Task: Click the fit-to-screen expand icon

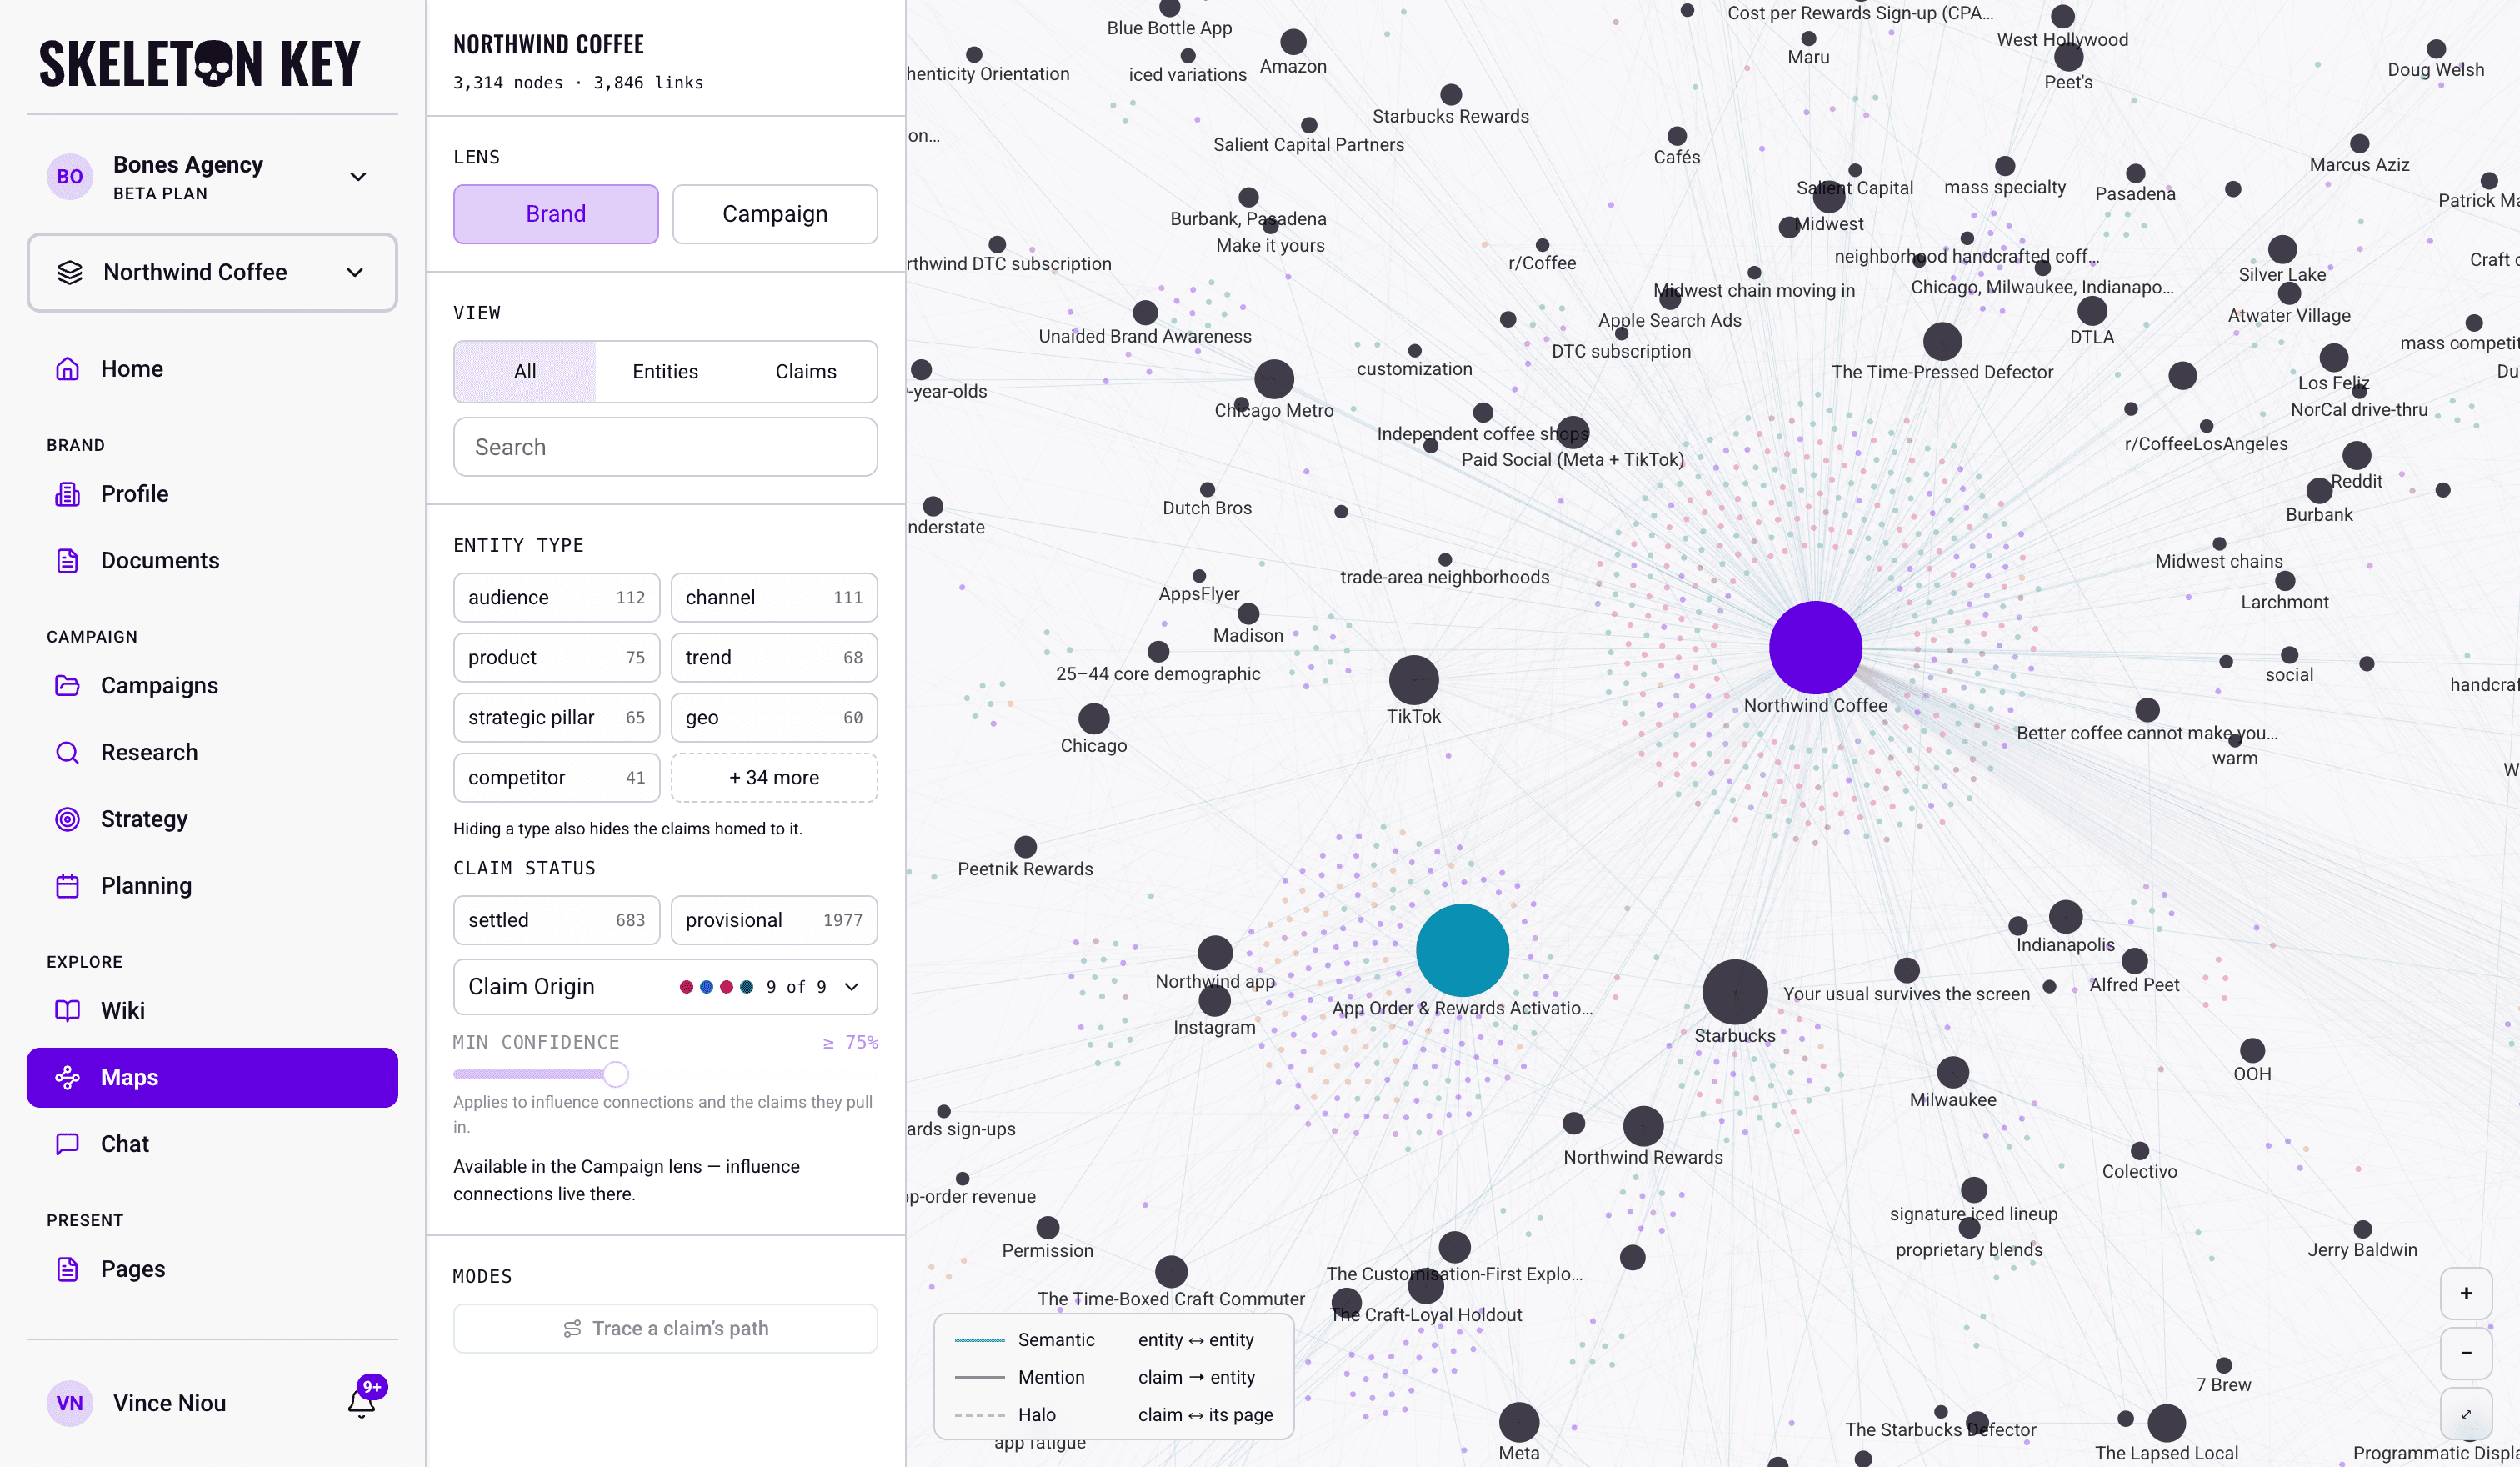Action: click(x=2466, y=1413)
